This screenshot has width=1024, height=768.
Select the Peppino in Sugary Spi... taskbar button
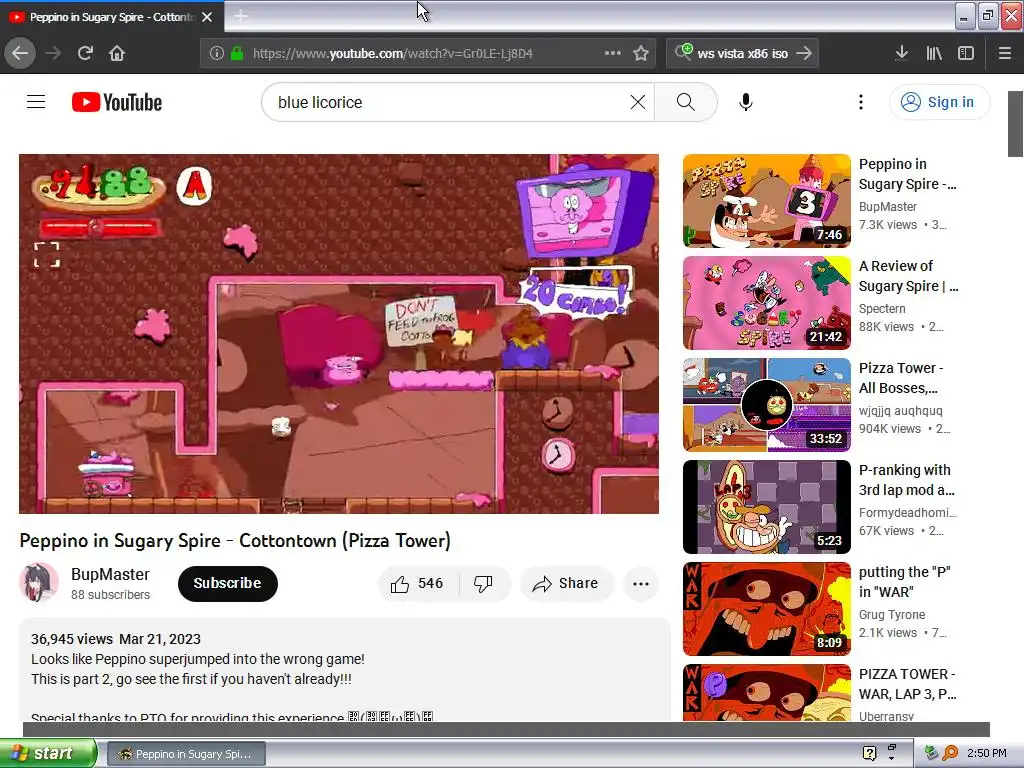point(186,754)
